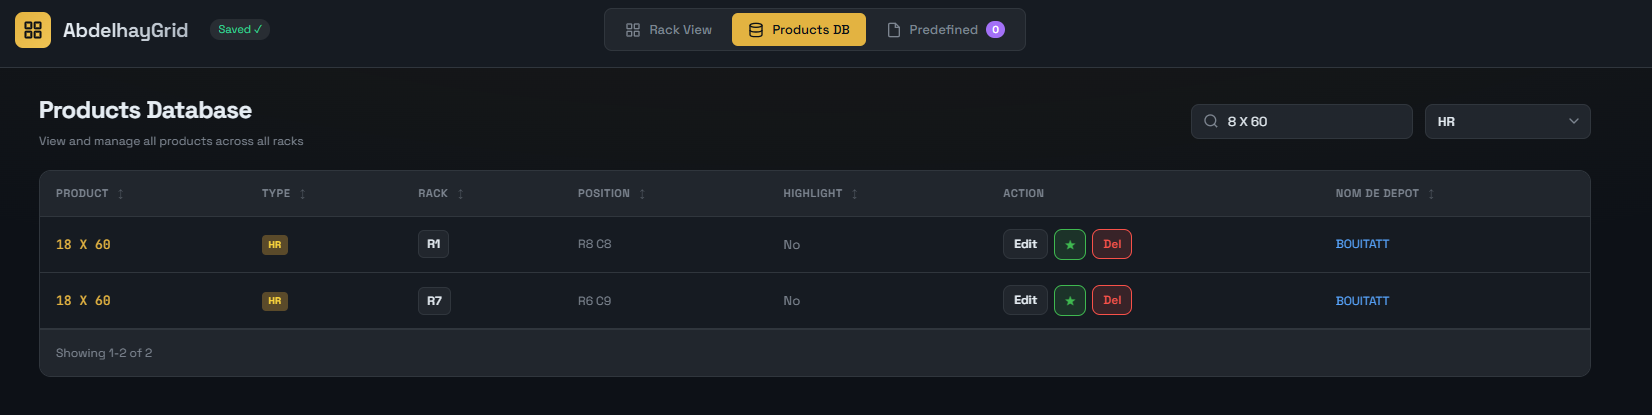Click the ACTION column header
1652x415 pixels.
(x=1023, y=194)
